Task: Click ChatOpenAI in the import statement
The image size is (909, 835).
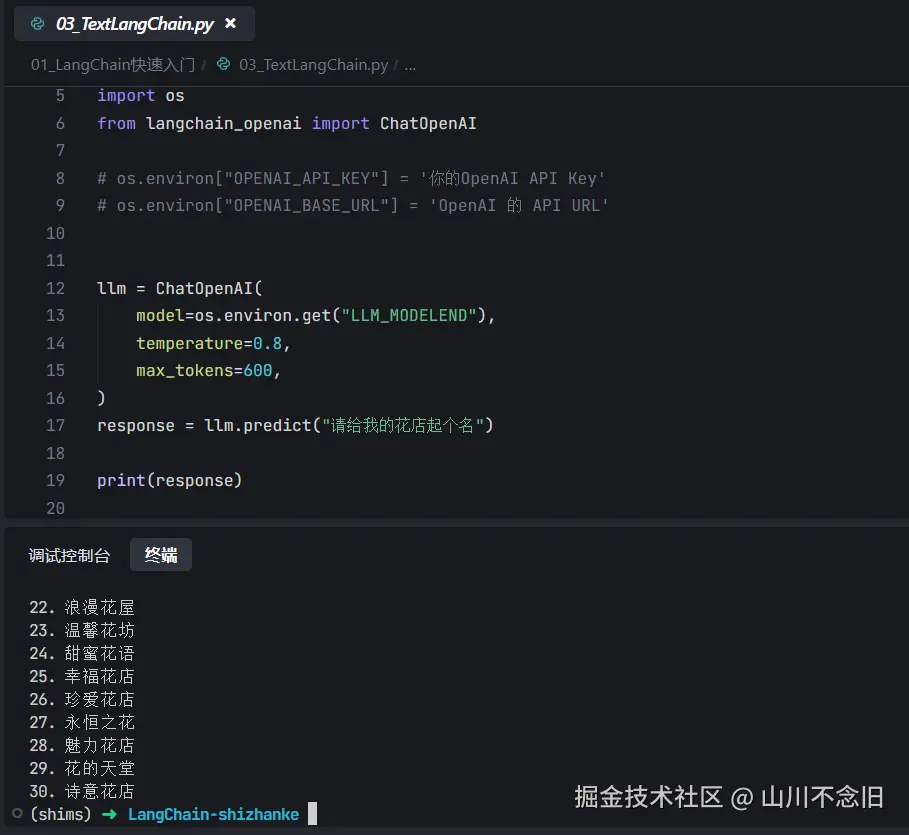Action: tap(428, 124)
